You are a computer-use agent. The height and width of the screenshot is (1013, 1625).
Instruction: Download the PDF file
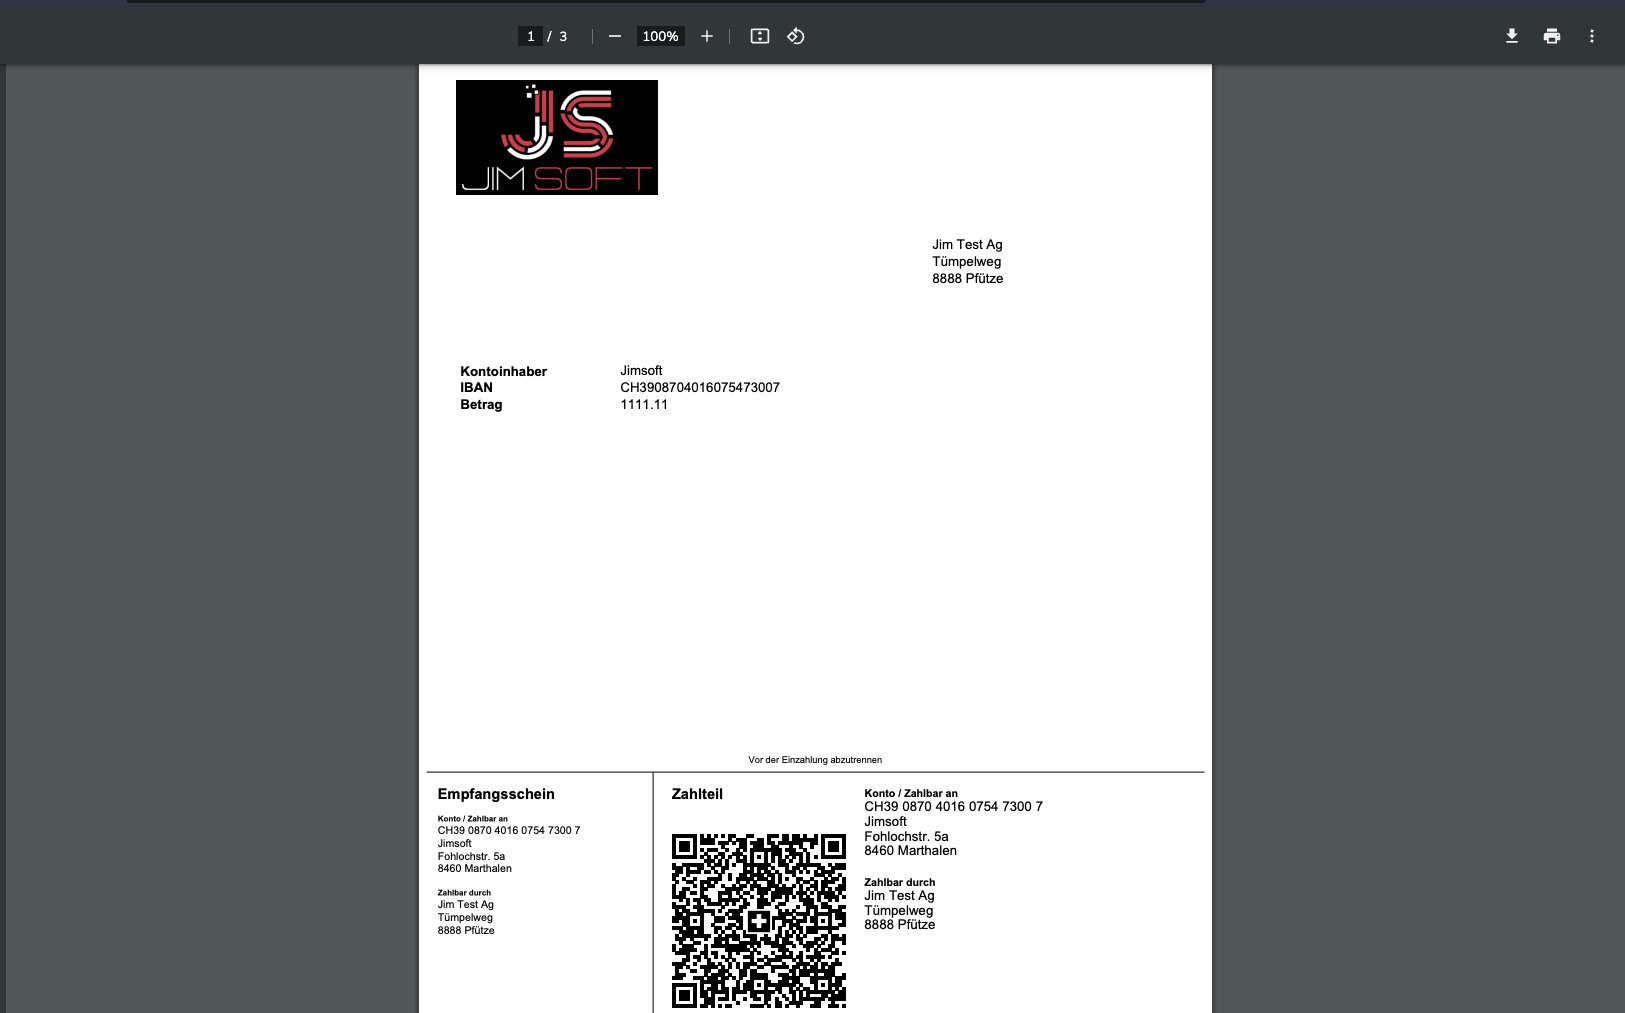point(1512,36)
